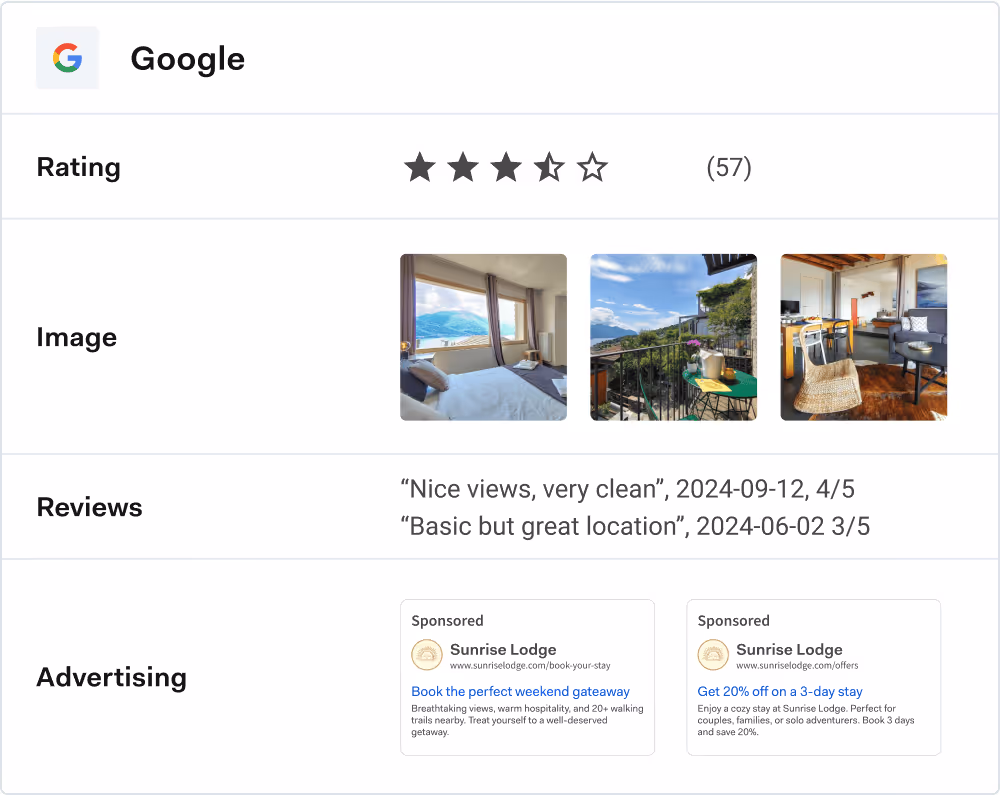This screenshot has height=795, width=1000.
Task: Click the "Advertising" row label
Action: pyautogui.click(x=111, y=677)
